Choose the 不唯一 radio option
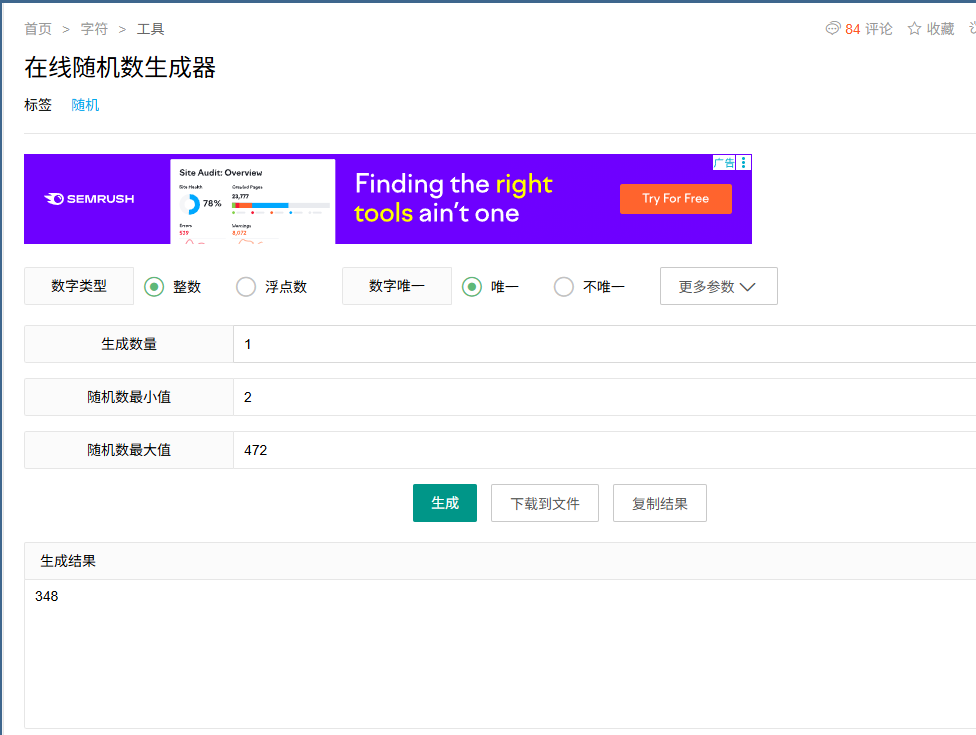 (x=564, y=287)
